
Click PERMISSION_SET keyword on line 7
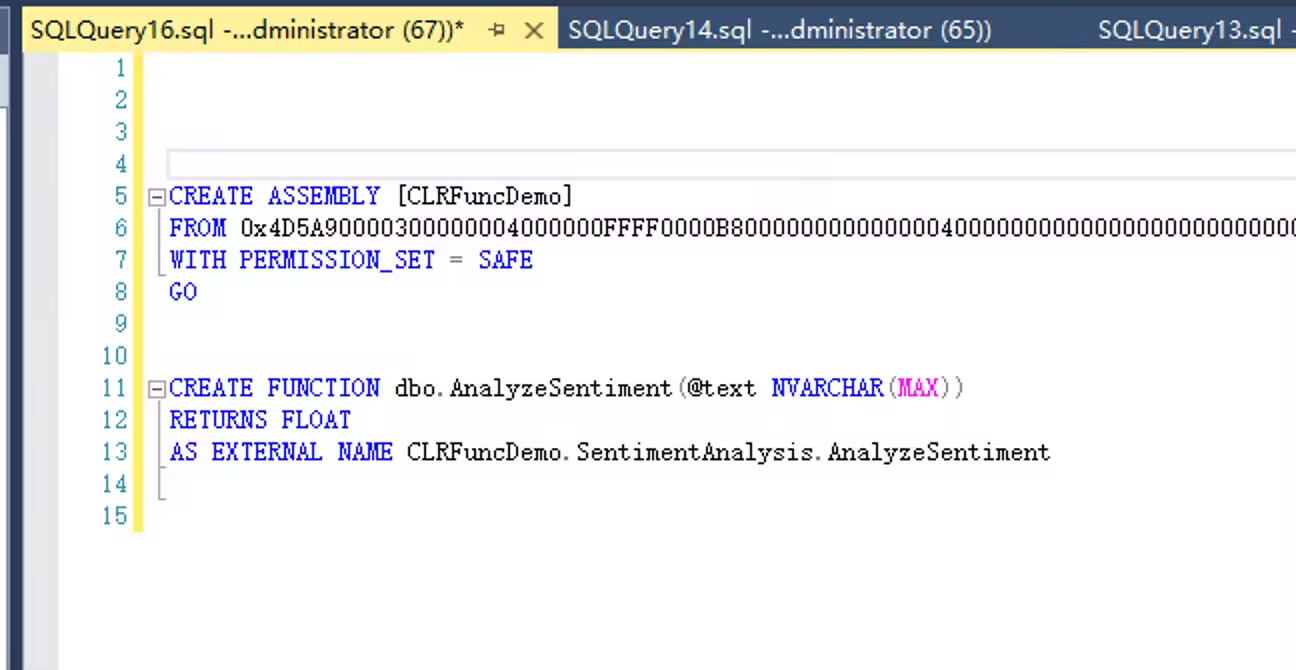pyautogui.click(x=337, y=260)
